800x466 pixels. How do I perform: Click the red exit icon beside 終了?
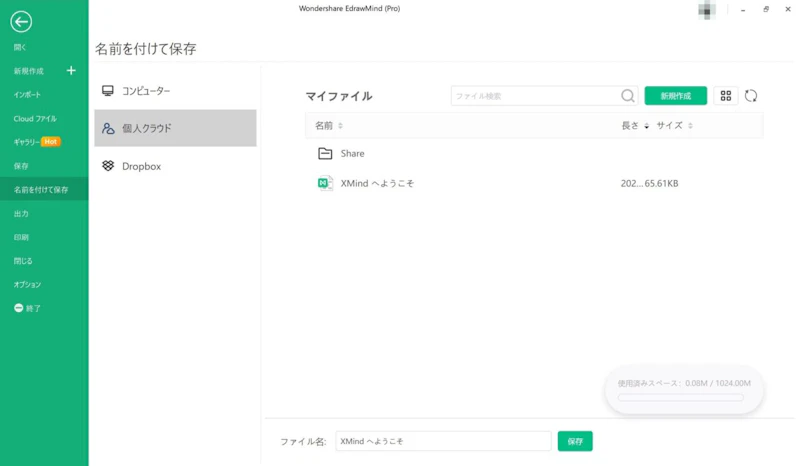tap(18, 308)
